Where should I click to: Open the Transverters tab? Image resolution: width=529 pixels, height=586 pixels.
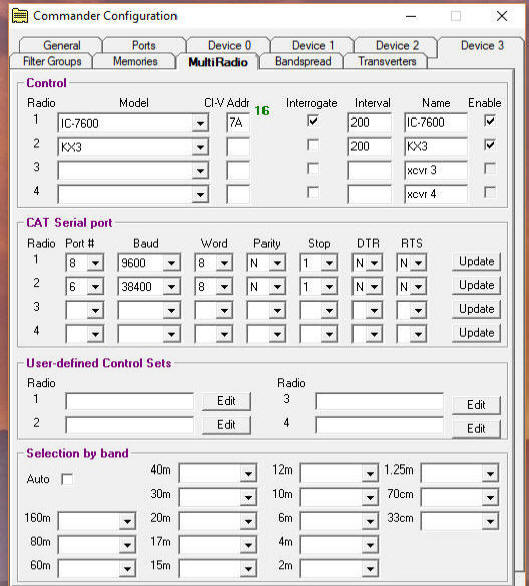[x=387, y=61]
